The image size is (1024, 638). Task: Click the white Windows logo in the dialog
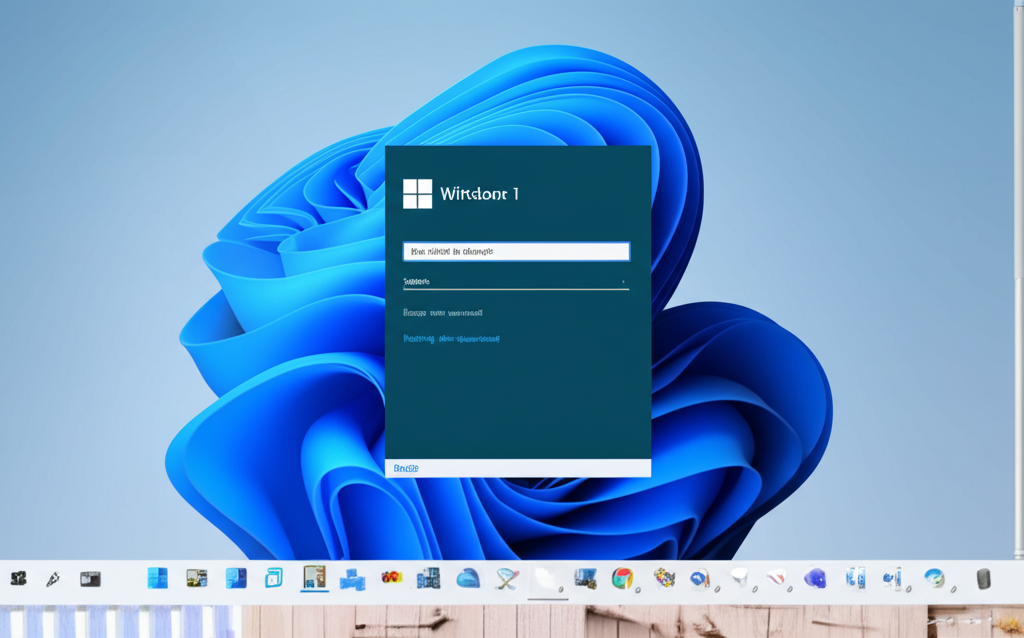point(417,194)
